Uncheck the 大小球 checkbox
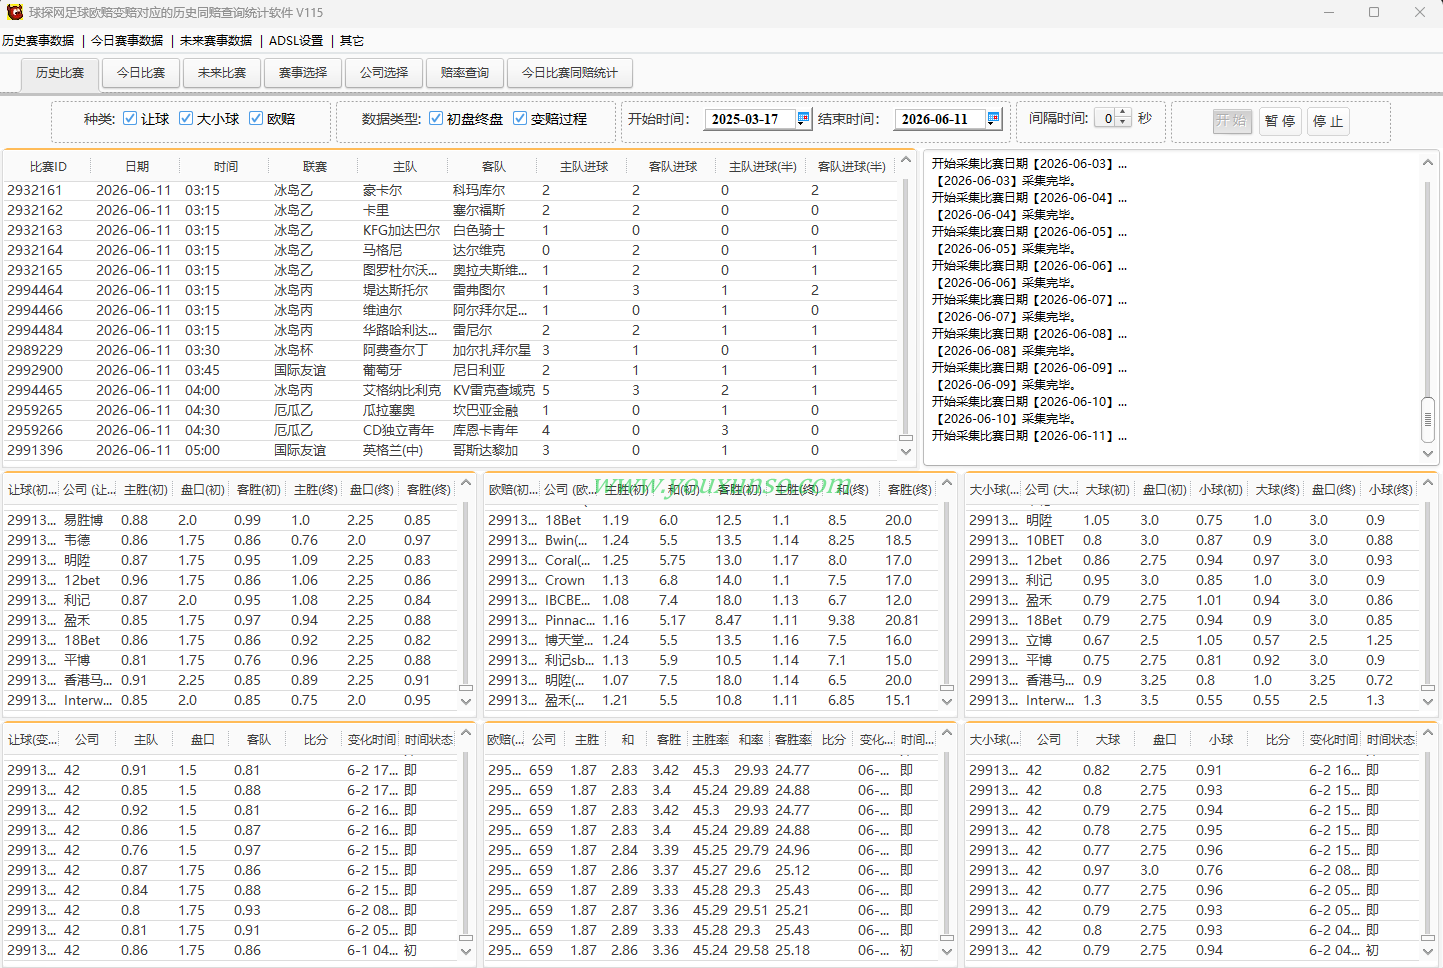Screen dimensions: 1443x968 pyautogui.click(x=186, y=118)
